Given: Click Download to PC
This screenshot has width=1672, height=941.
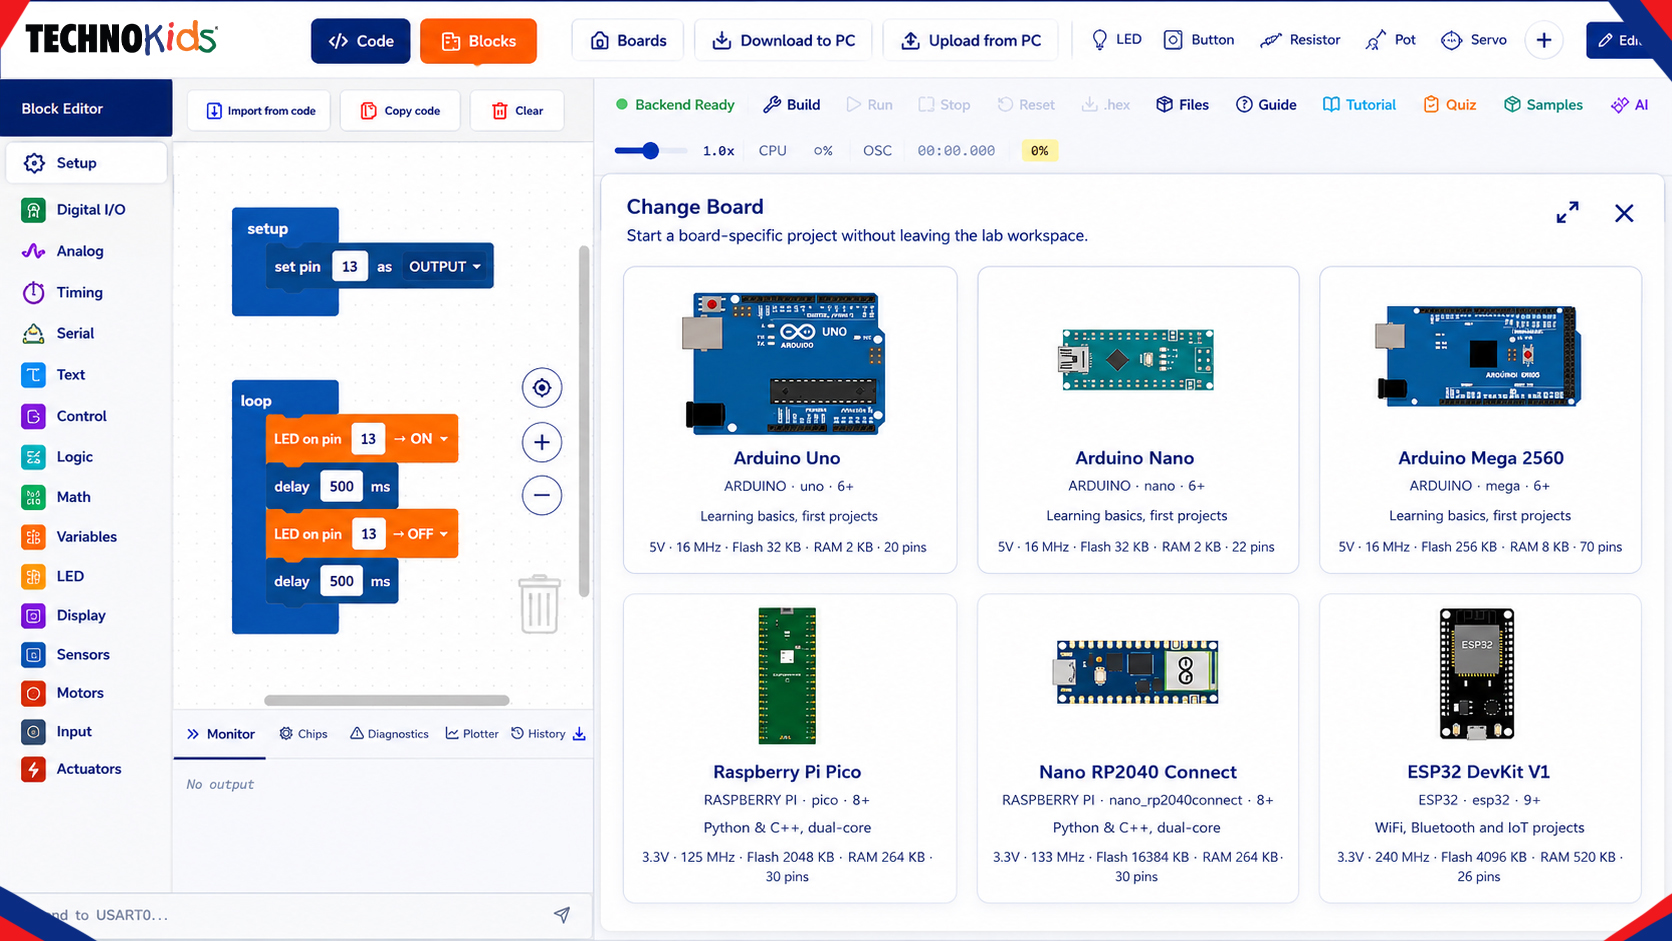Looking at the screenshot, I should pyautogui.click(x=783, y=41).
